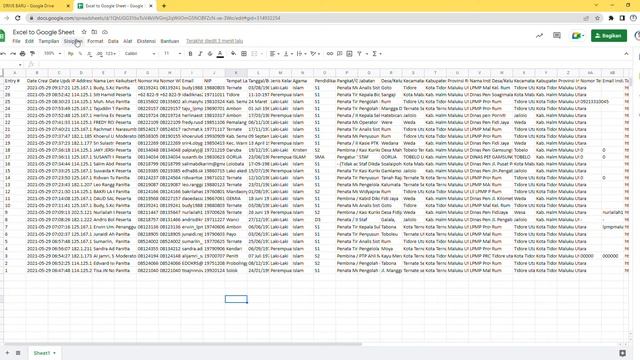Open the Google Meet call button
640x360 pixels.
(x=577, y=36)
